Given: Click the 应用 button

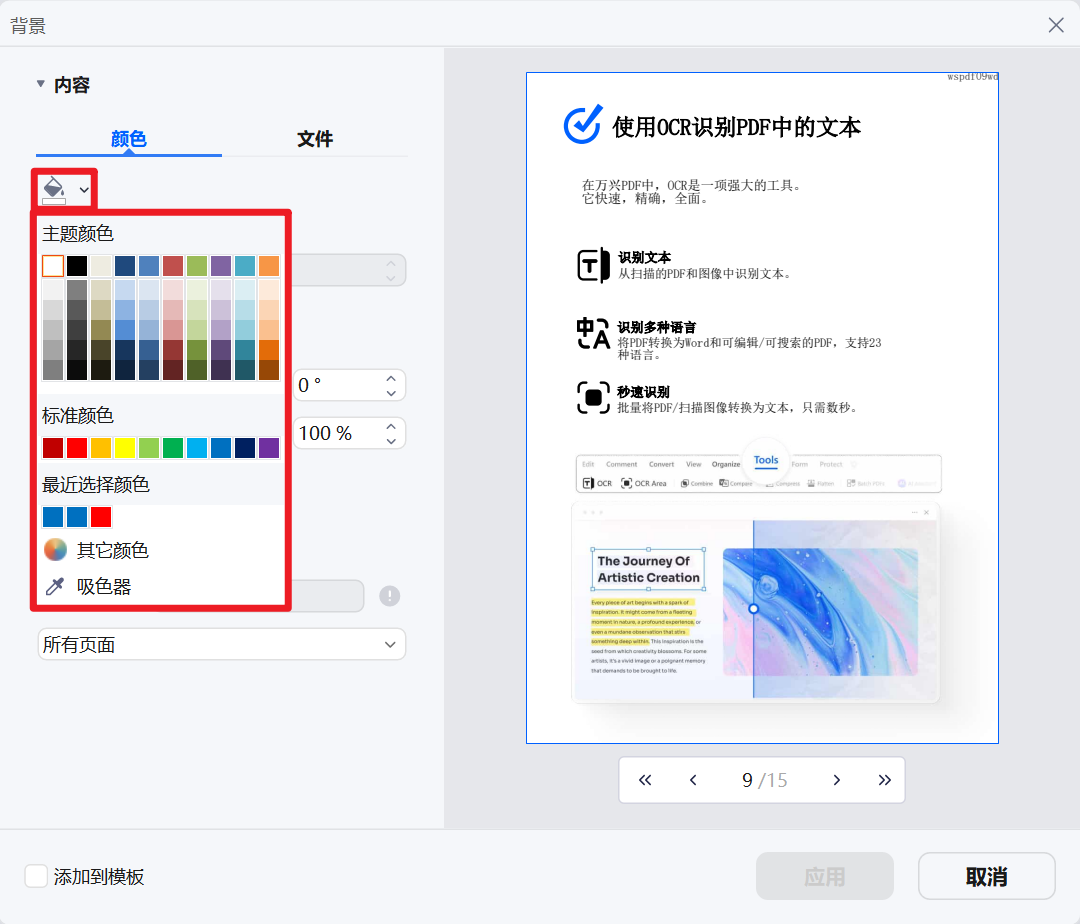Looking at the screenshot, I should click(825, 875).
